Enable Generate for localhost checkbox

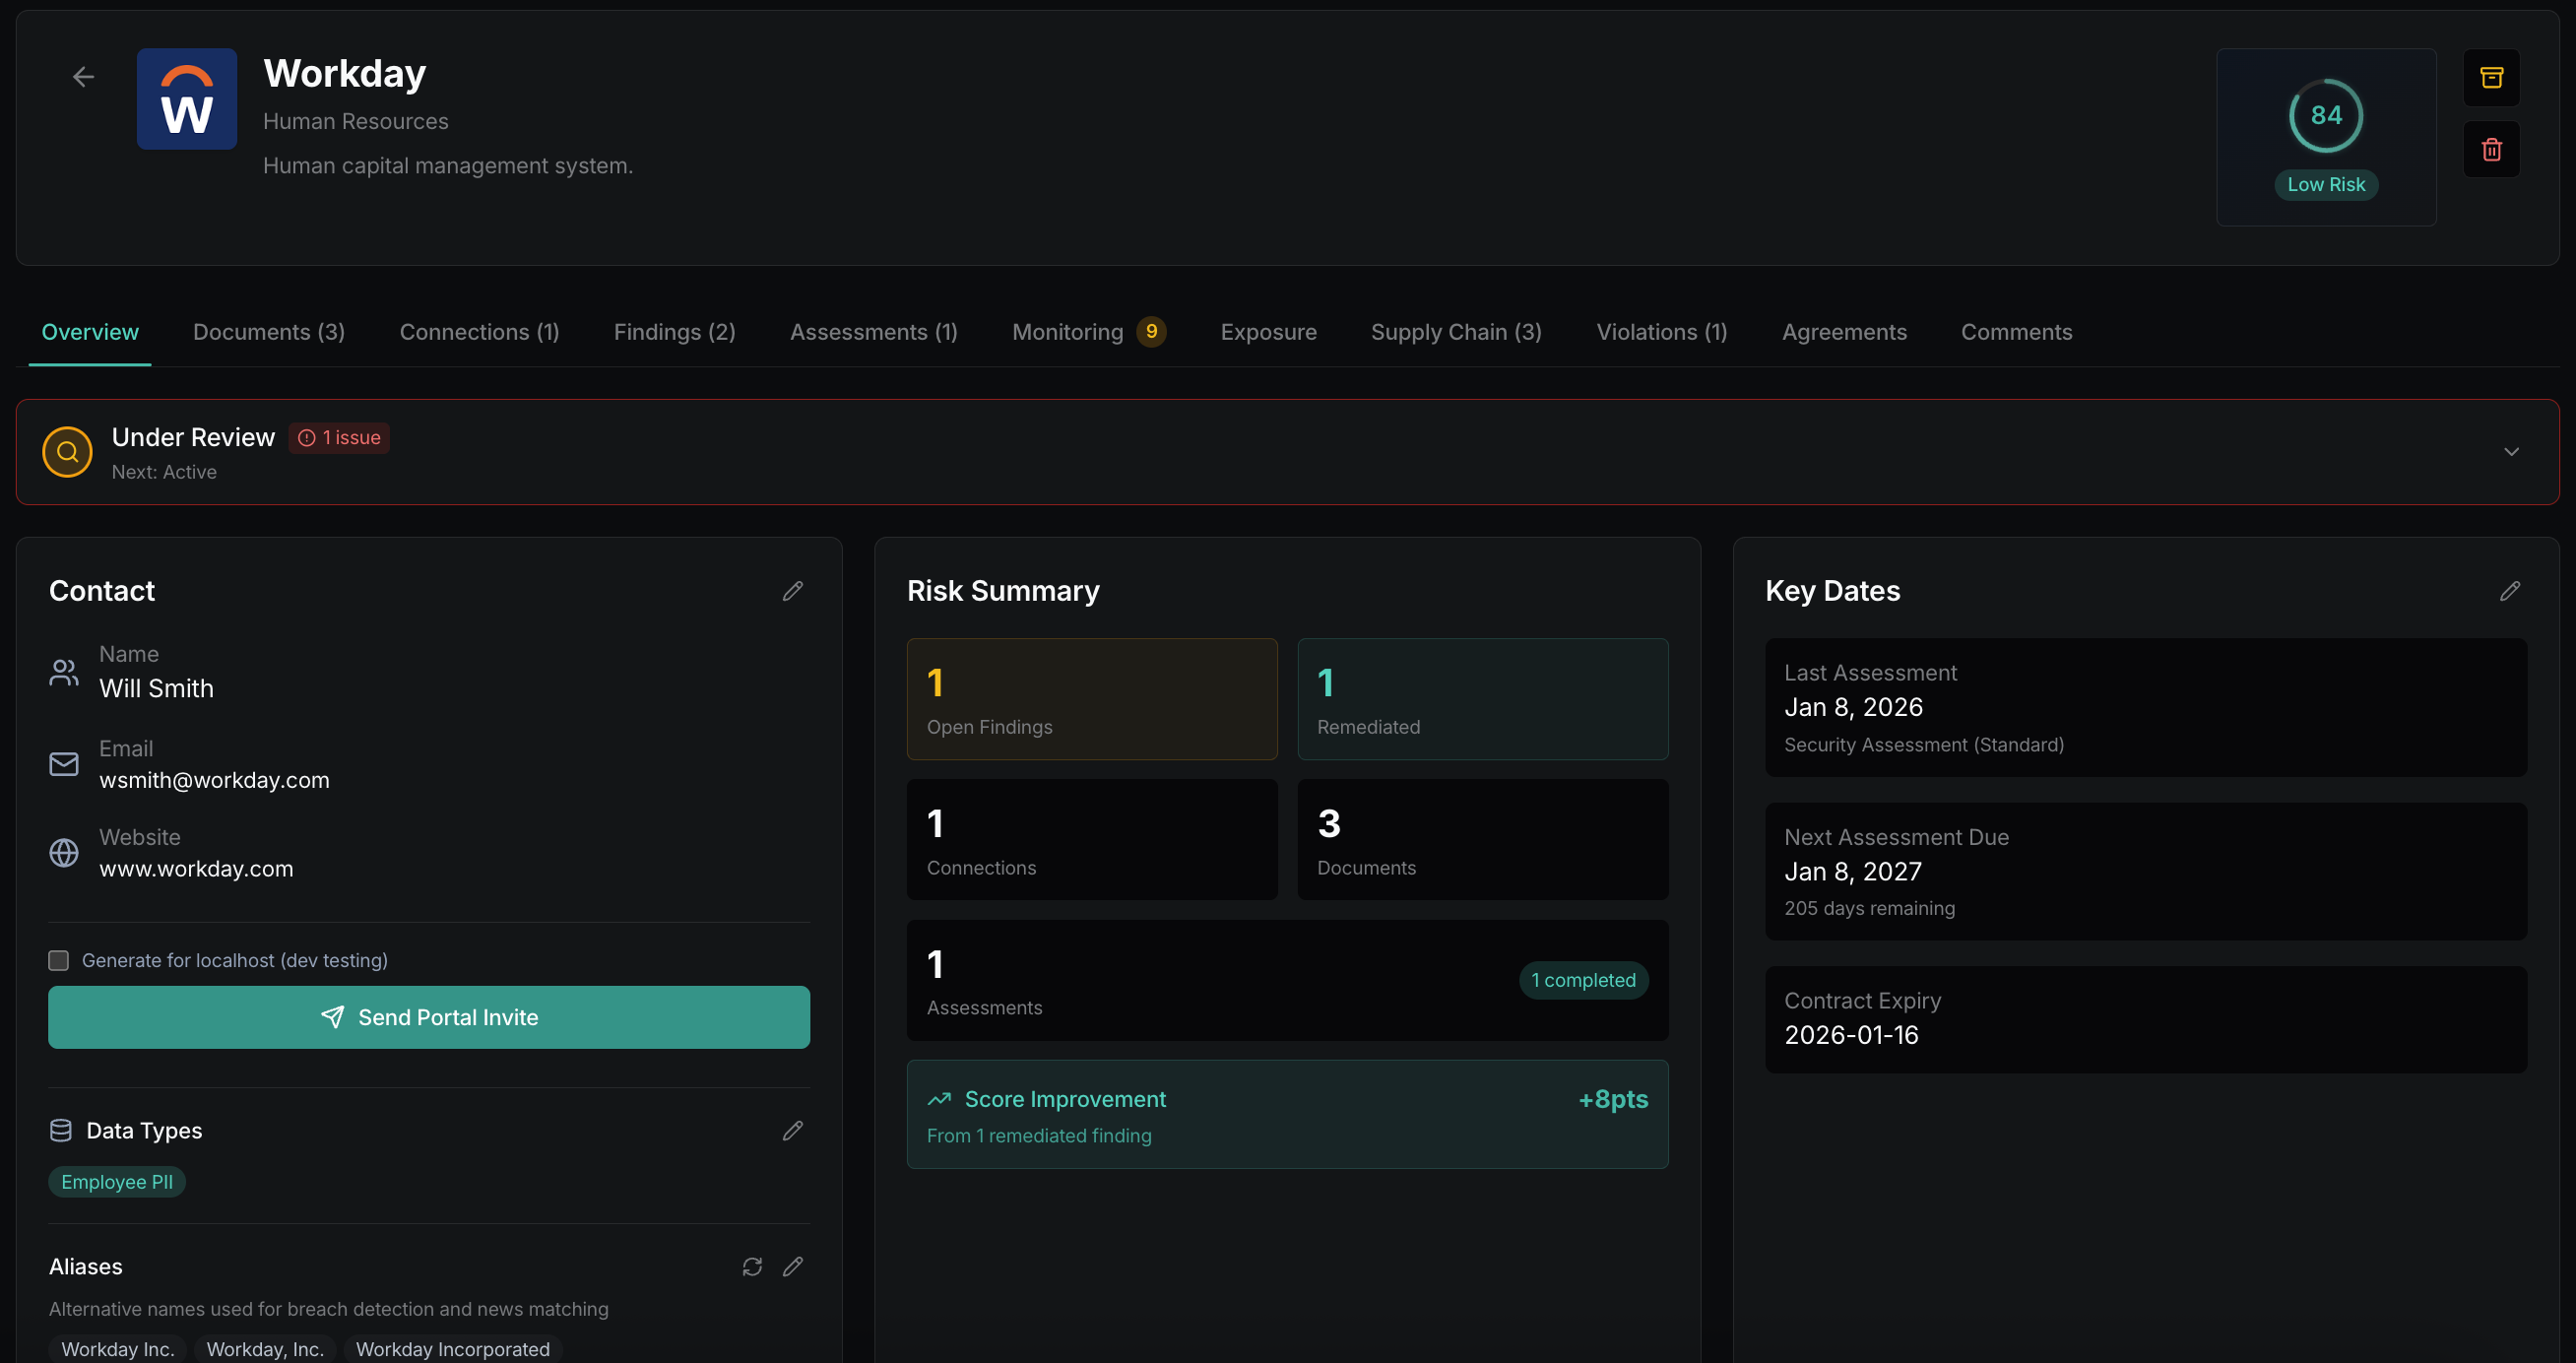click(59, 960)
